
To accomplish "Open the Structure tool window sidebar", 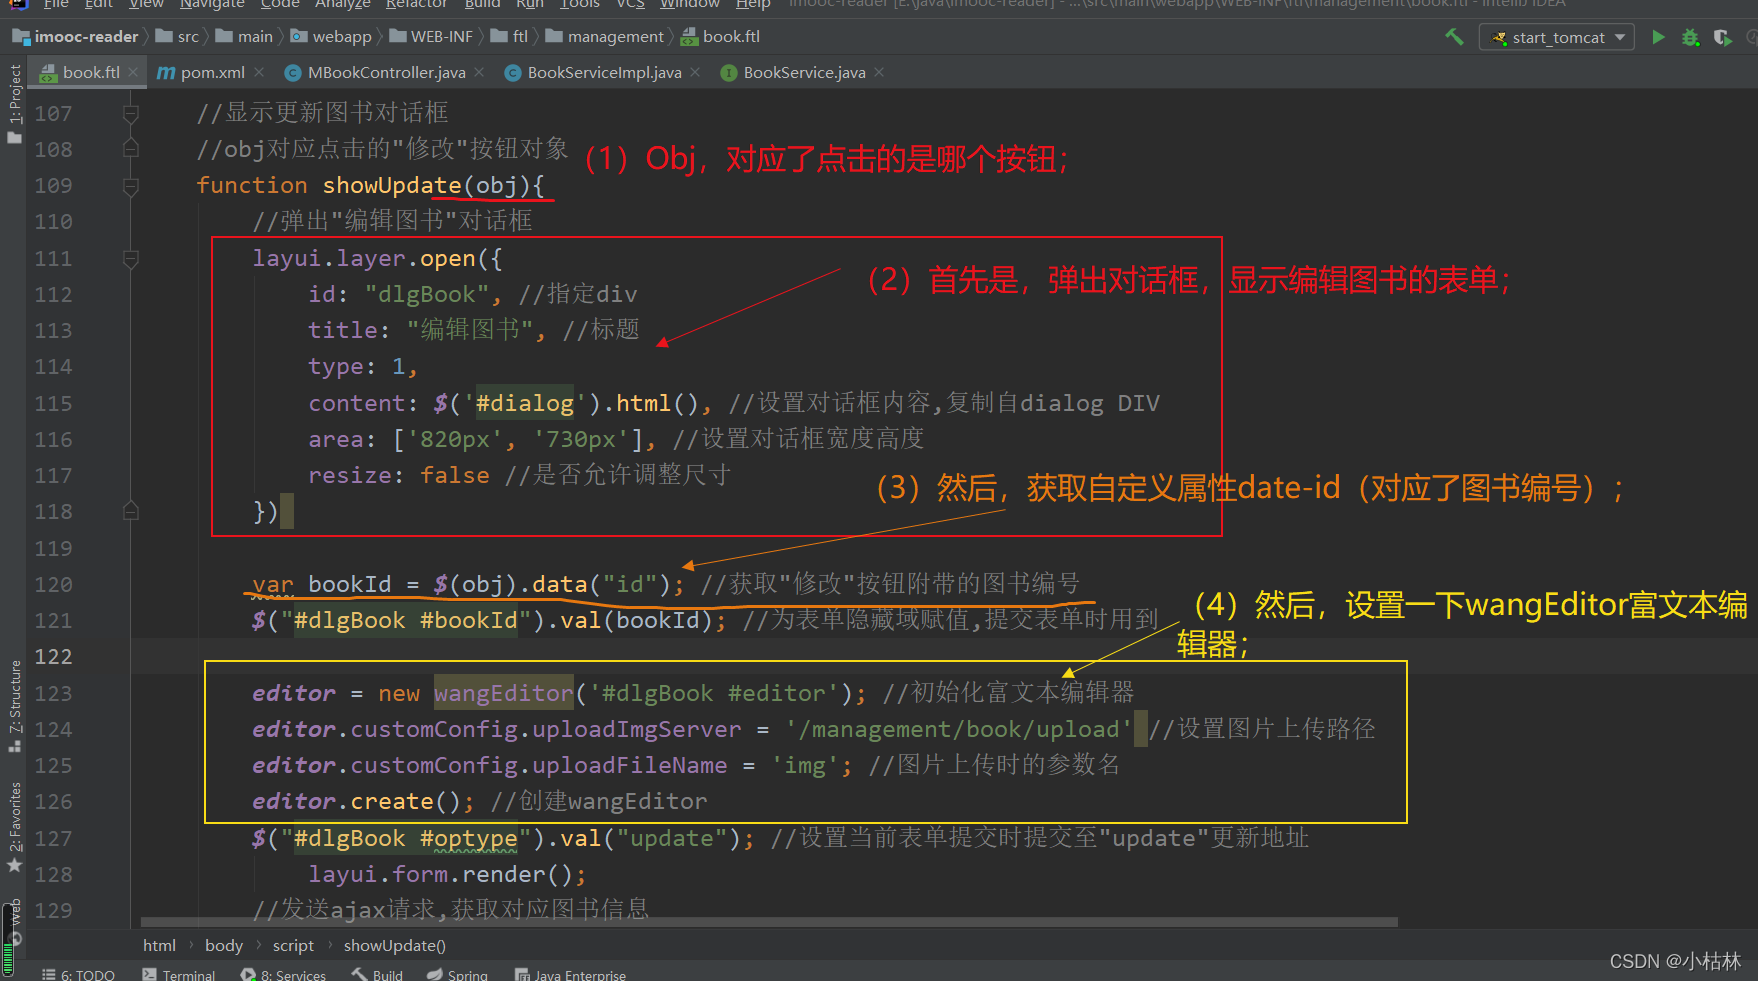I will 14,706.
